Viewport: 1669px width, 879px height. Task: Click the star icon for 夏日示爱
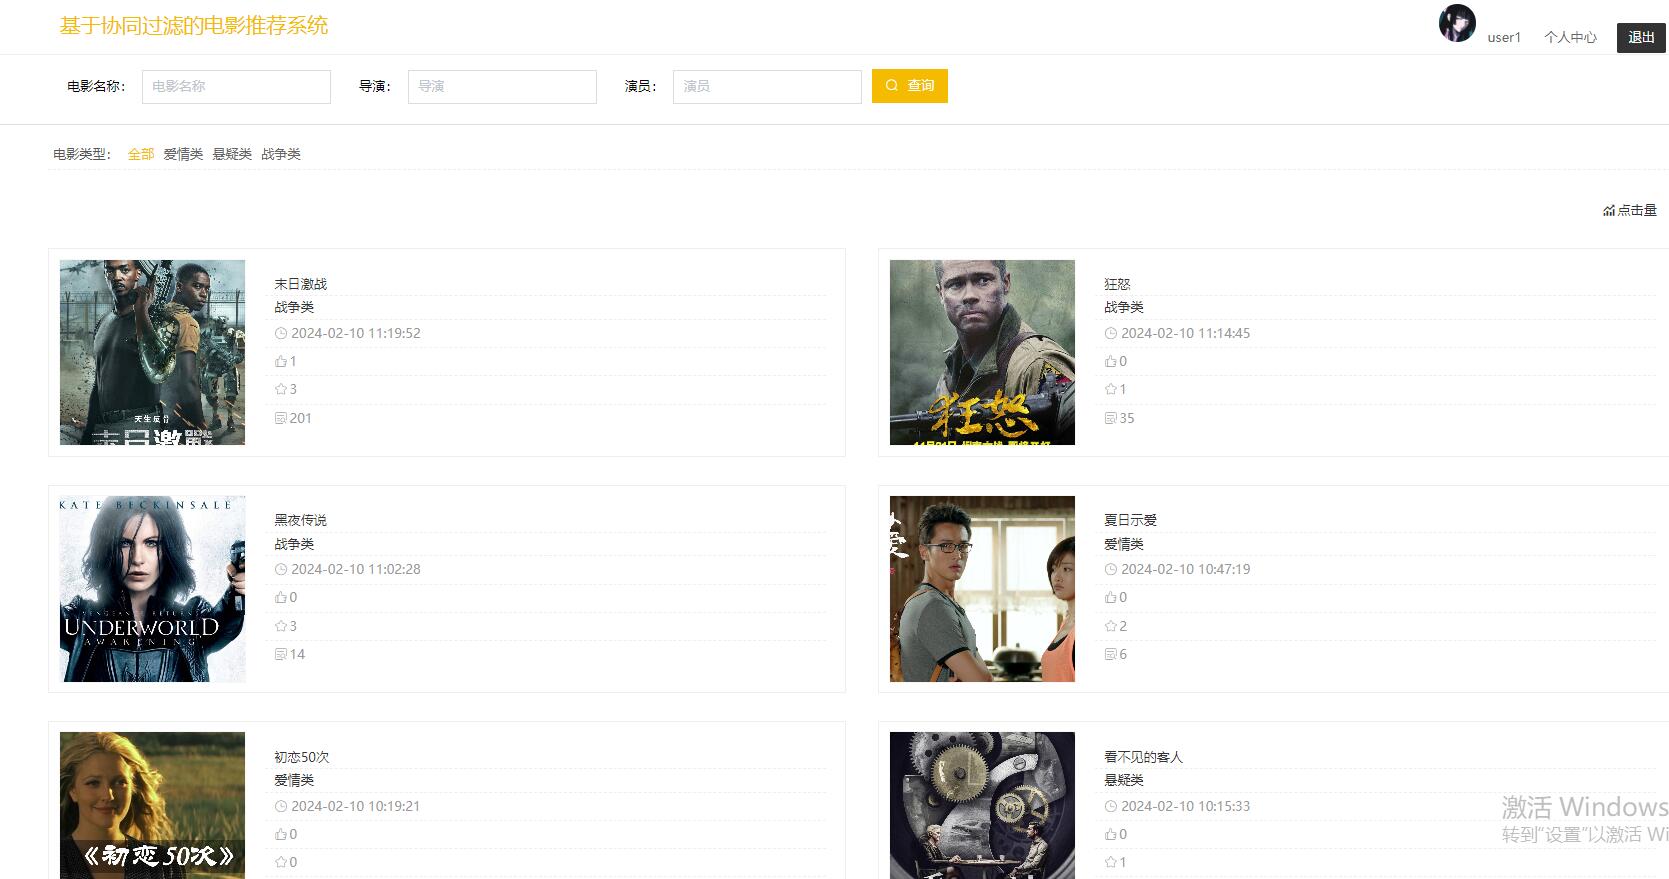point(1110,626)
